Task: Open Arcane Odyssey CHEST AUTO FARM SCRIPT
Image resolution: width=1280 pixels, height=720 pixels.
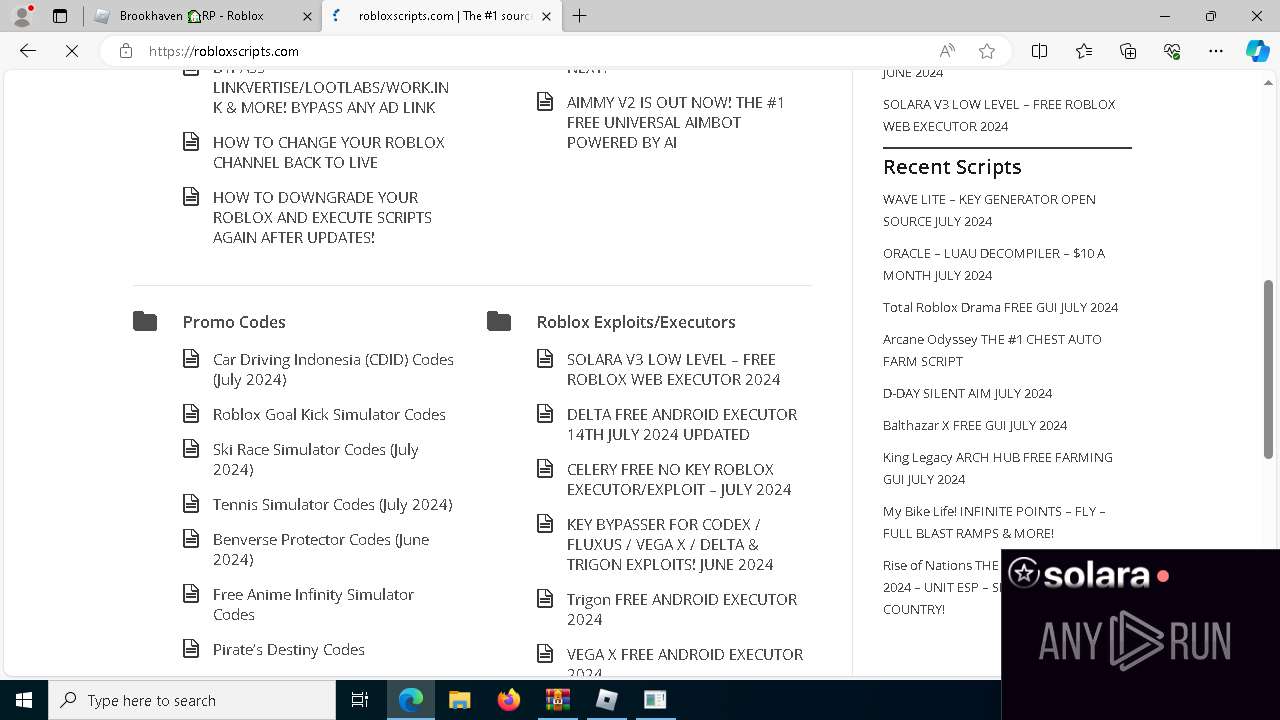Action: [x=992, y=350]
